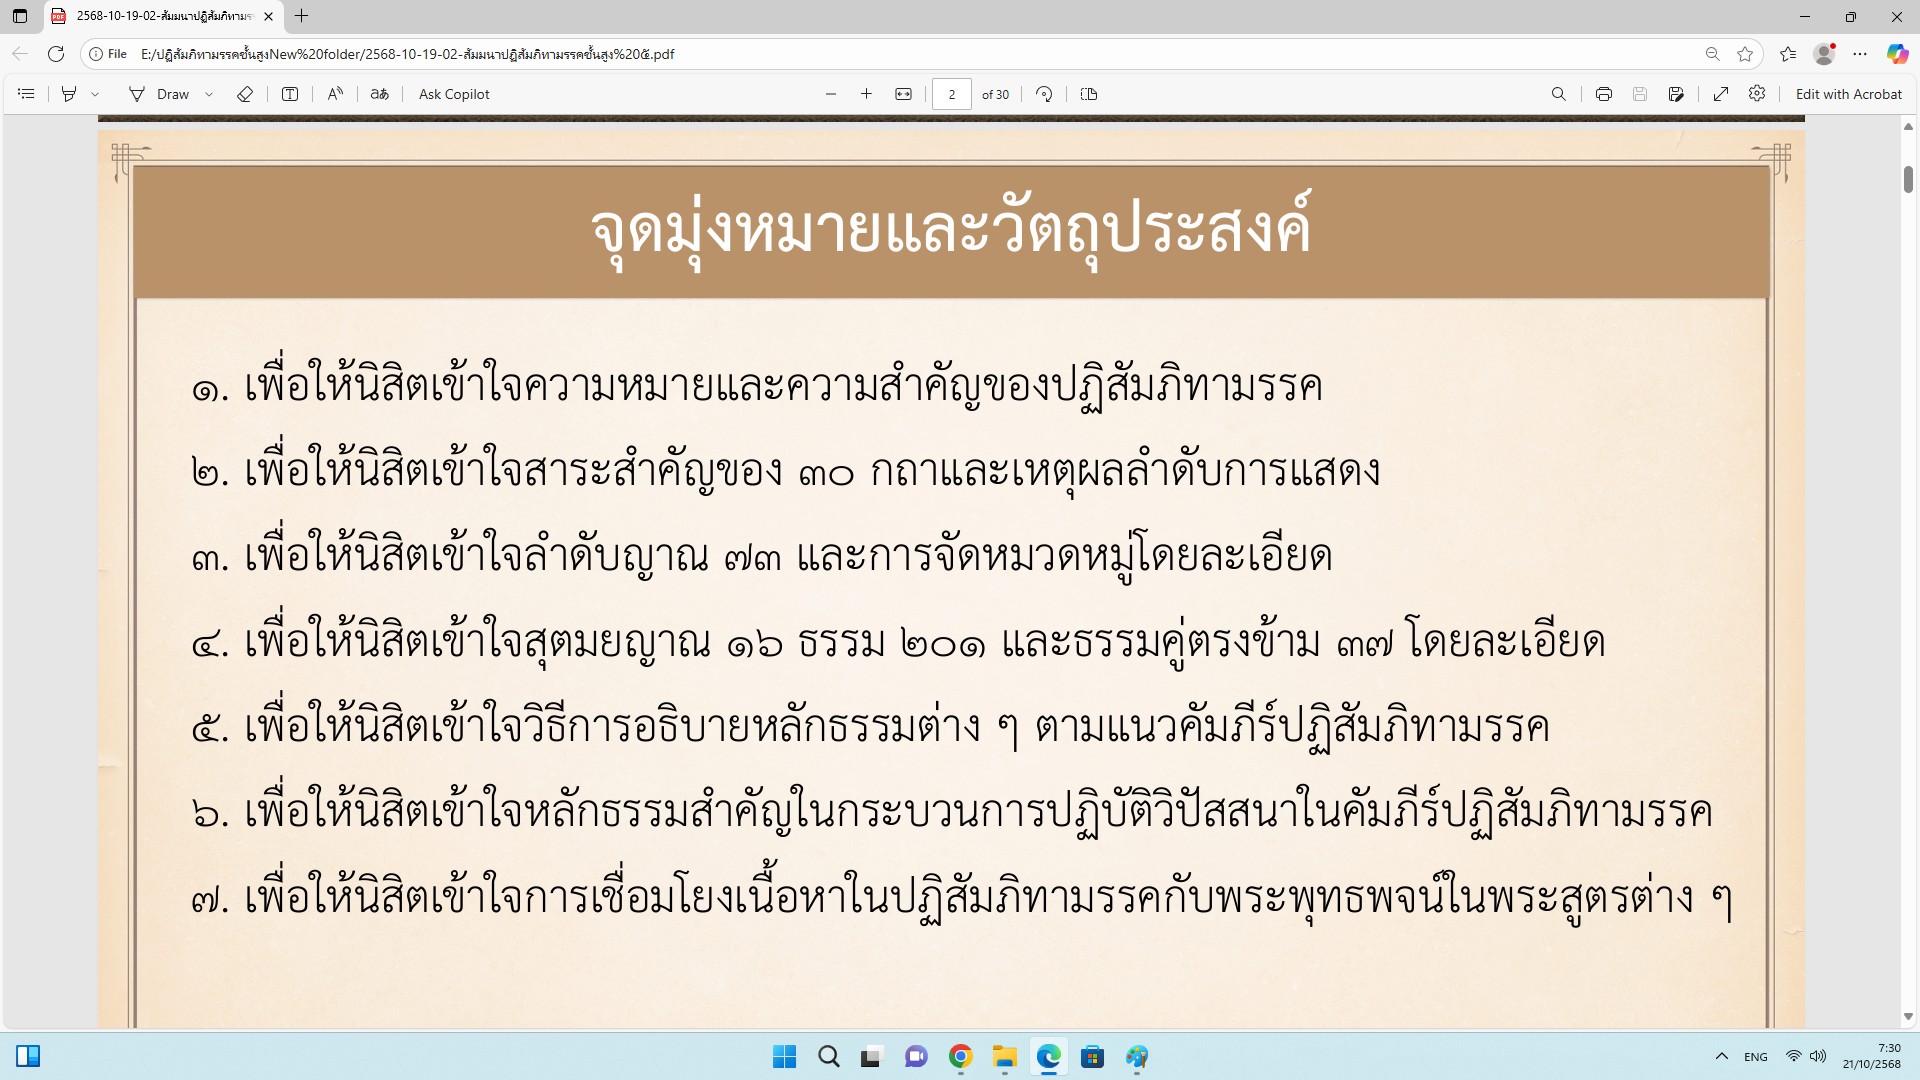Click the page number input field
The image size is (1920, 1080).
click(951, 94)
